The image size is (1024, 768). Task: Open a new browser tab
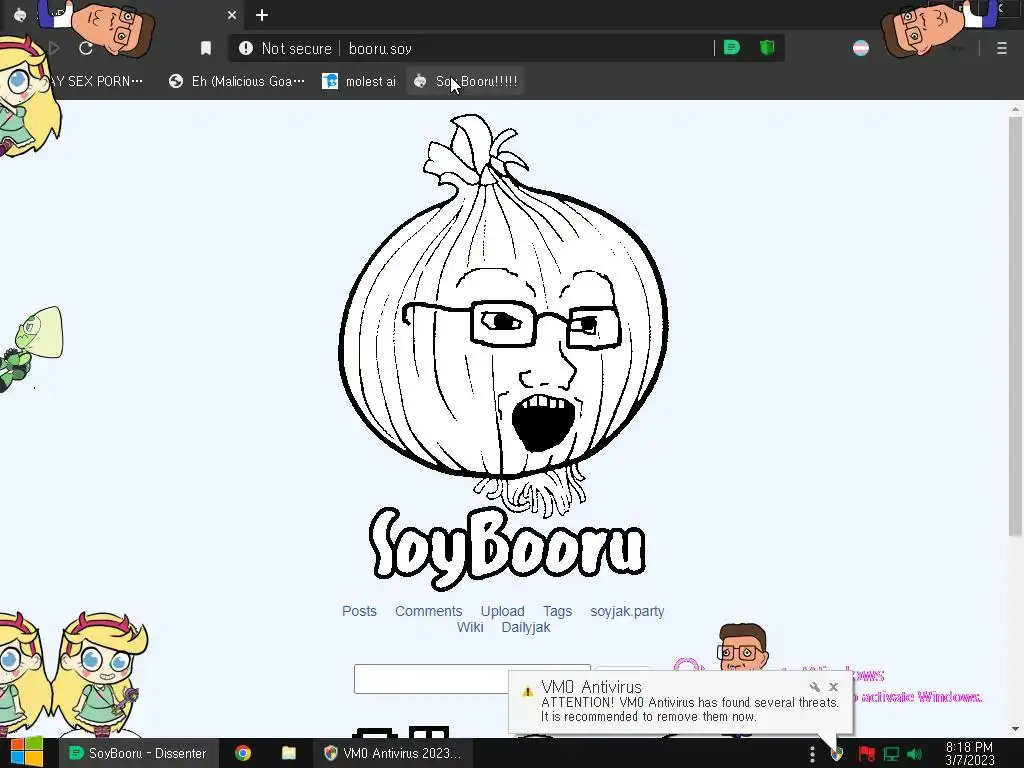click(x=262, y=15)
